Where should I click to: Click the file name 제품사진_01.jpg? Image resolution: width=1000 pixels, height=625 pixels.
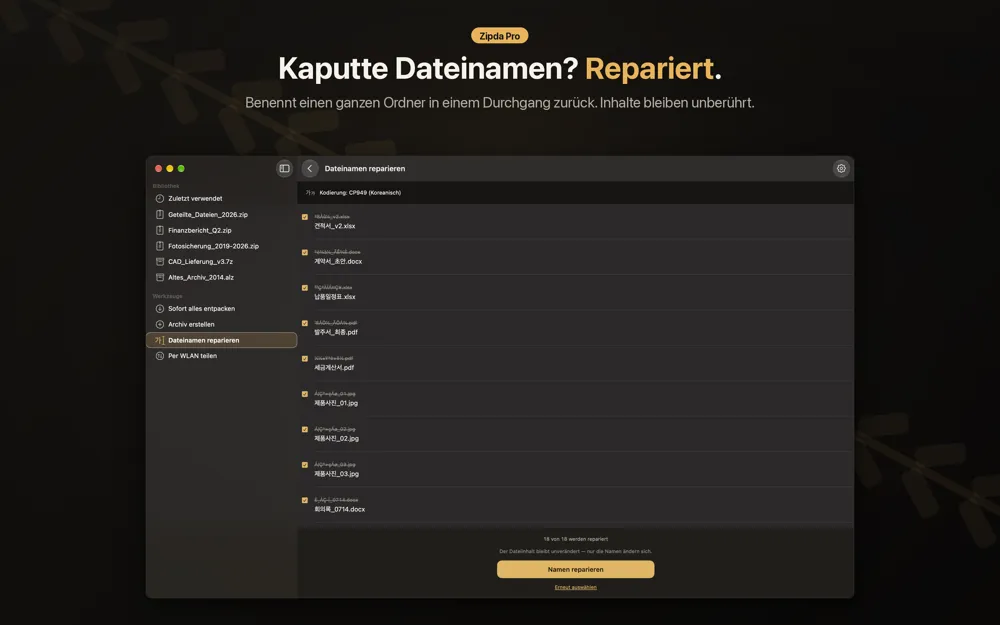coord(336,403)
